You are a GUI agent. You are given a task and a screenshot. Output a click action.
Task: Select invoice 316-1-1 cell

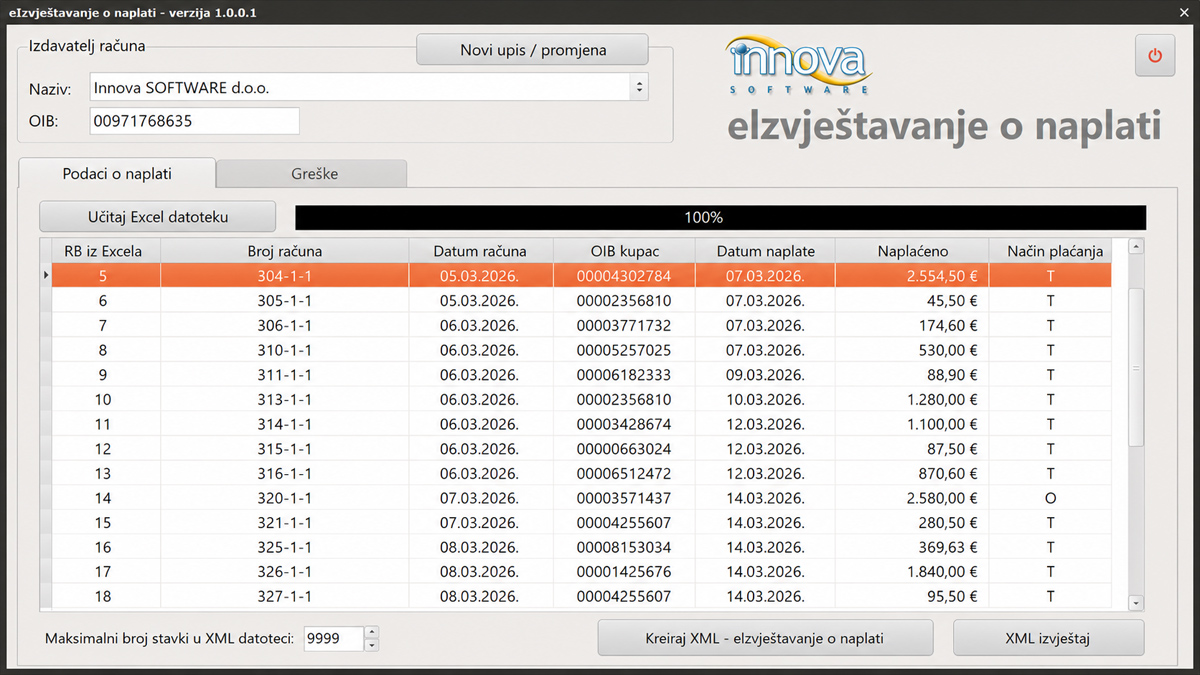click(285, 473)
